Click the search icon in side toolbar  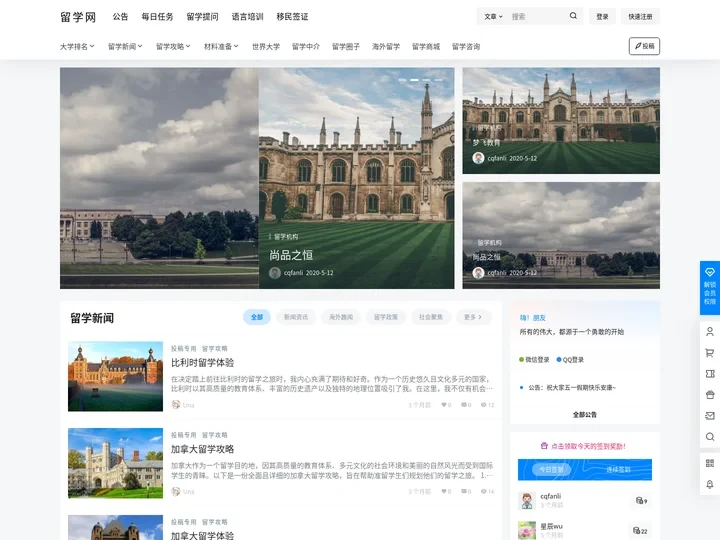709,437
